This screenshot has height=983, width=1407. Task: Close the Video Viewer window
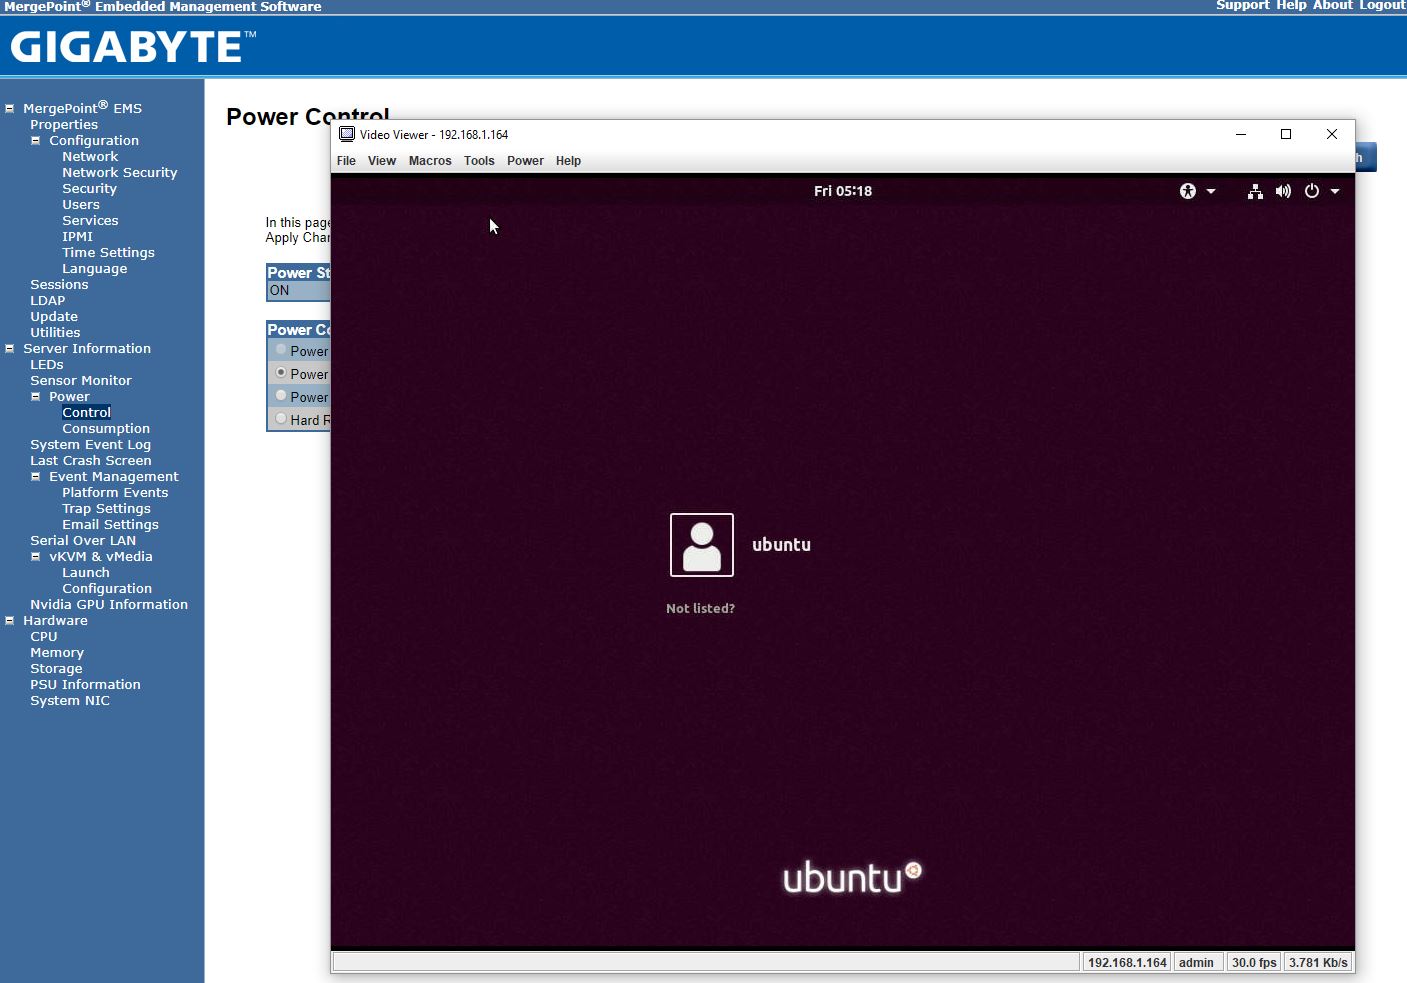1332,134
